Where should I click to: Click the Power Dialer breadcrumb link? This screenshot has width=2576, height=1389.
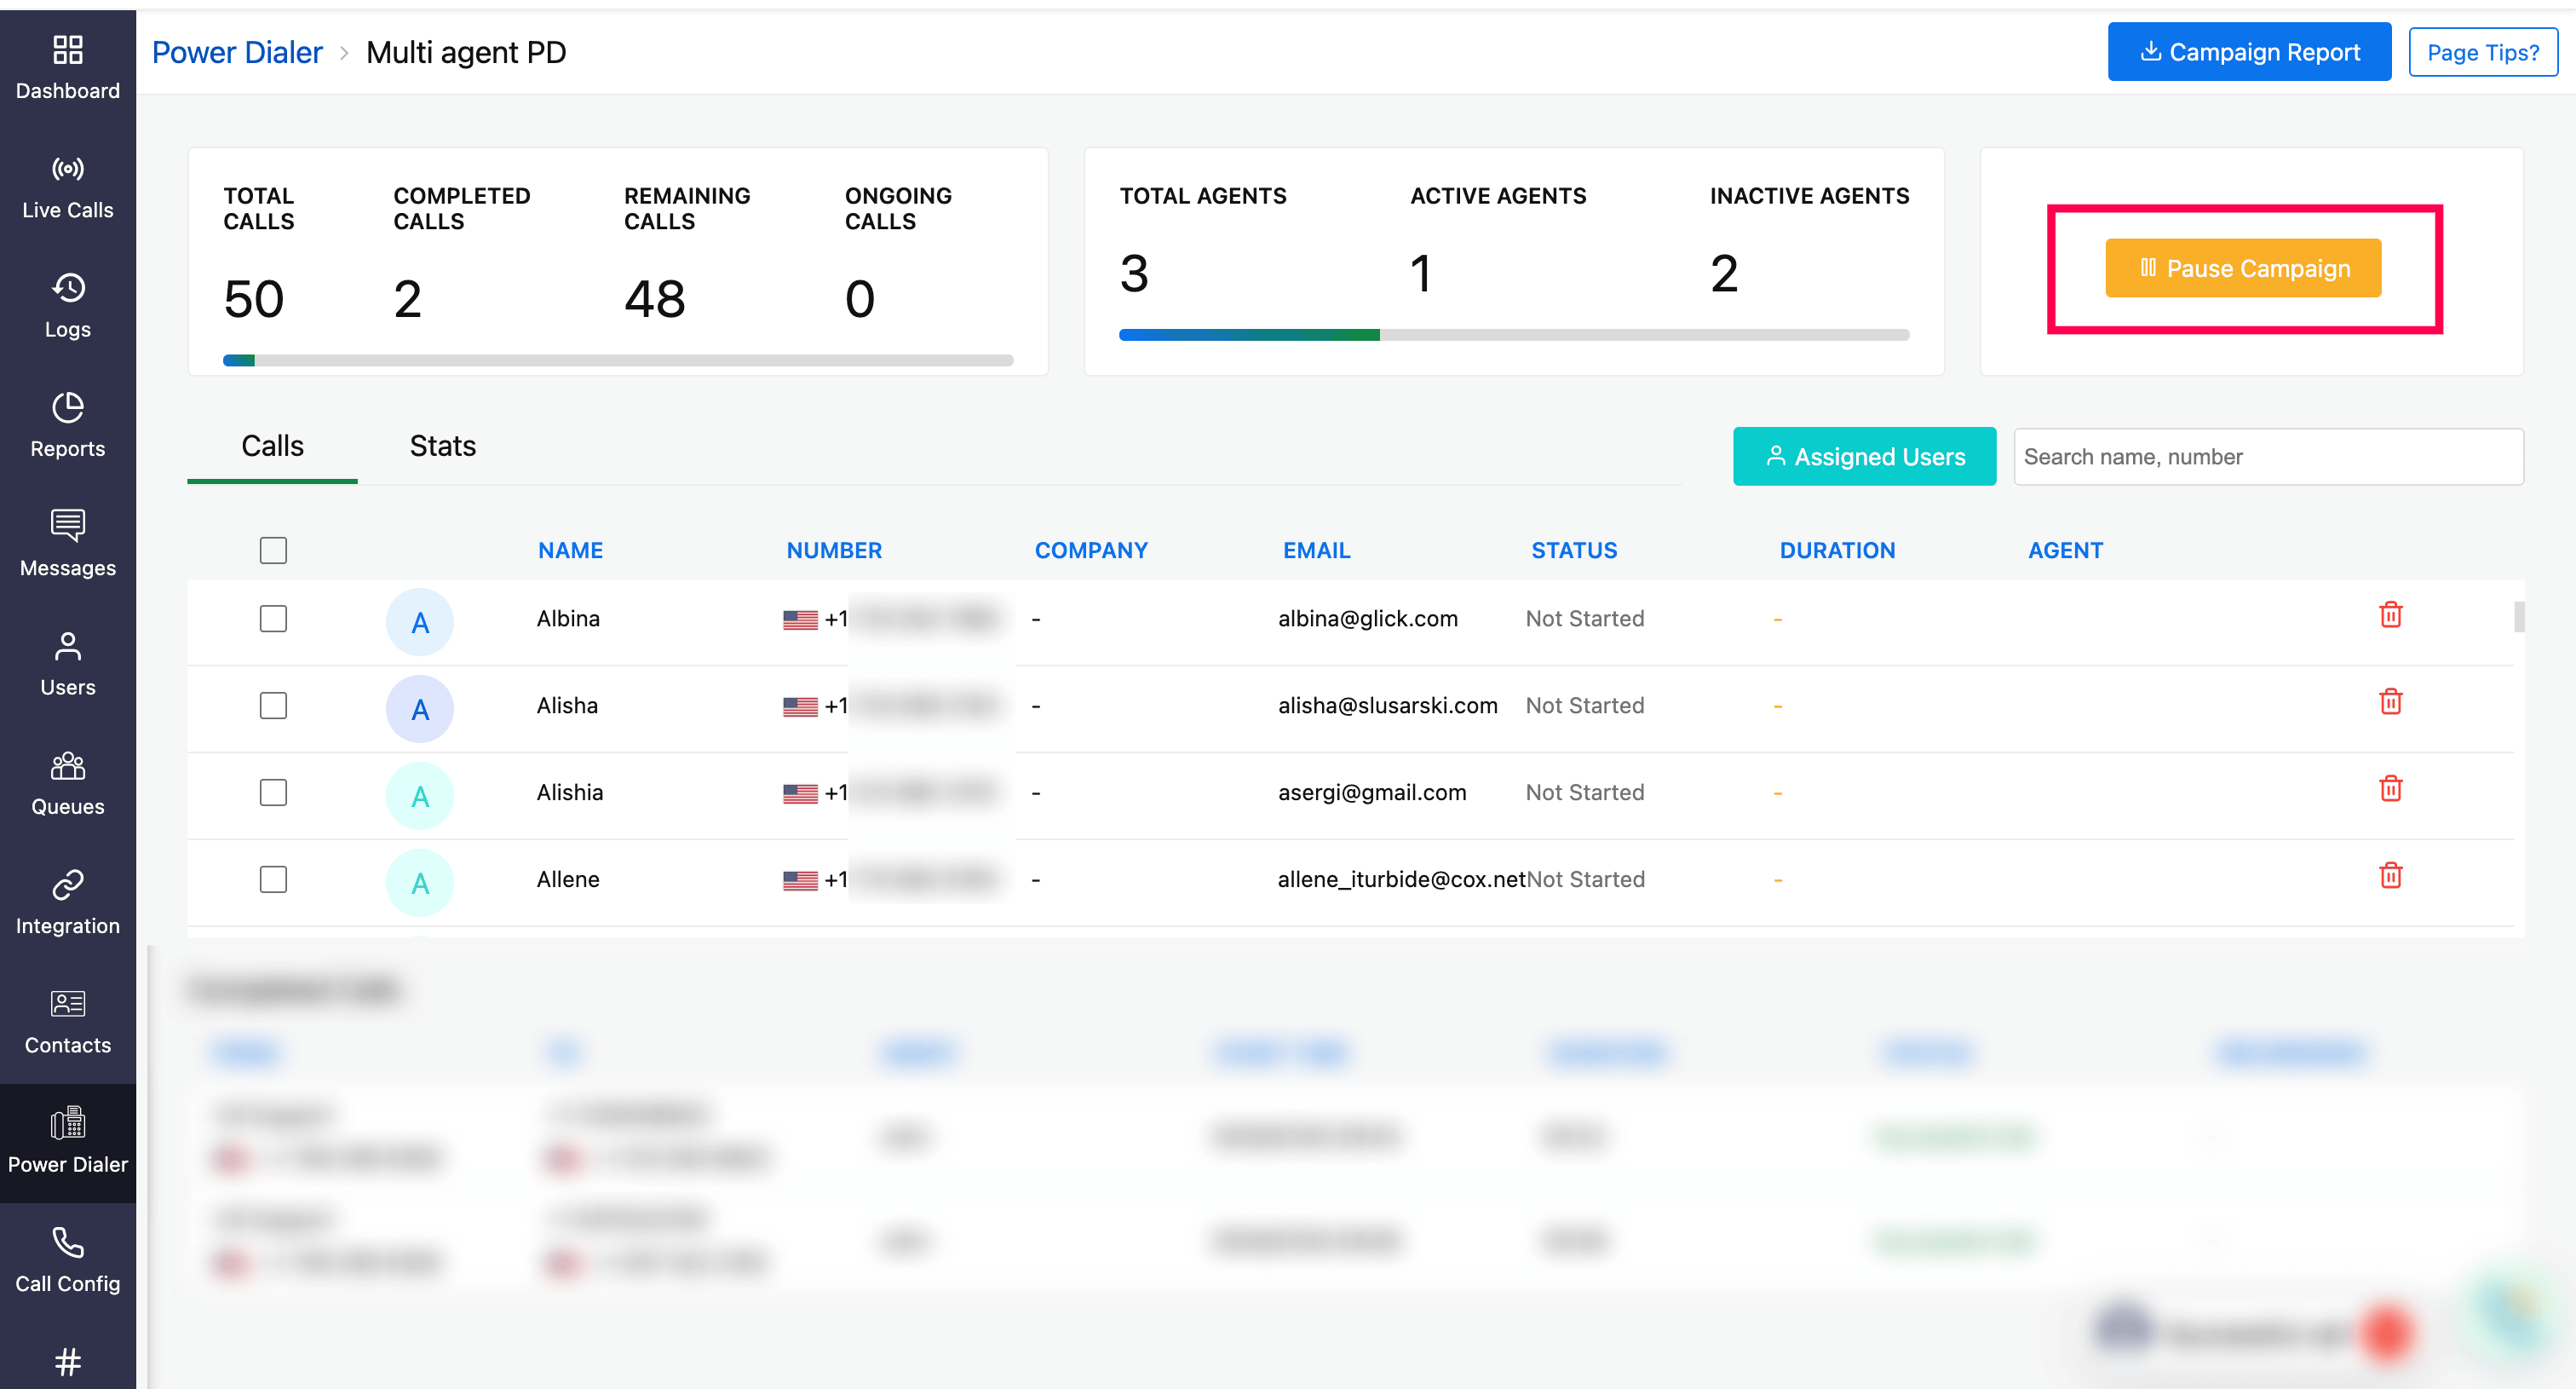(x=237, y=52)
